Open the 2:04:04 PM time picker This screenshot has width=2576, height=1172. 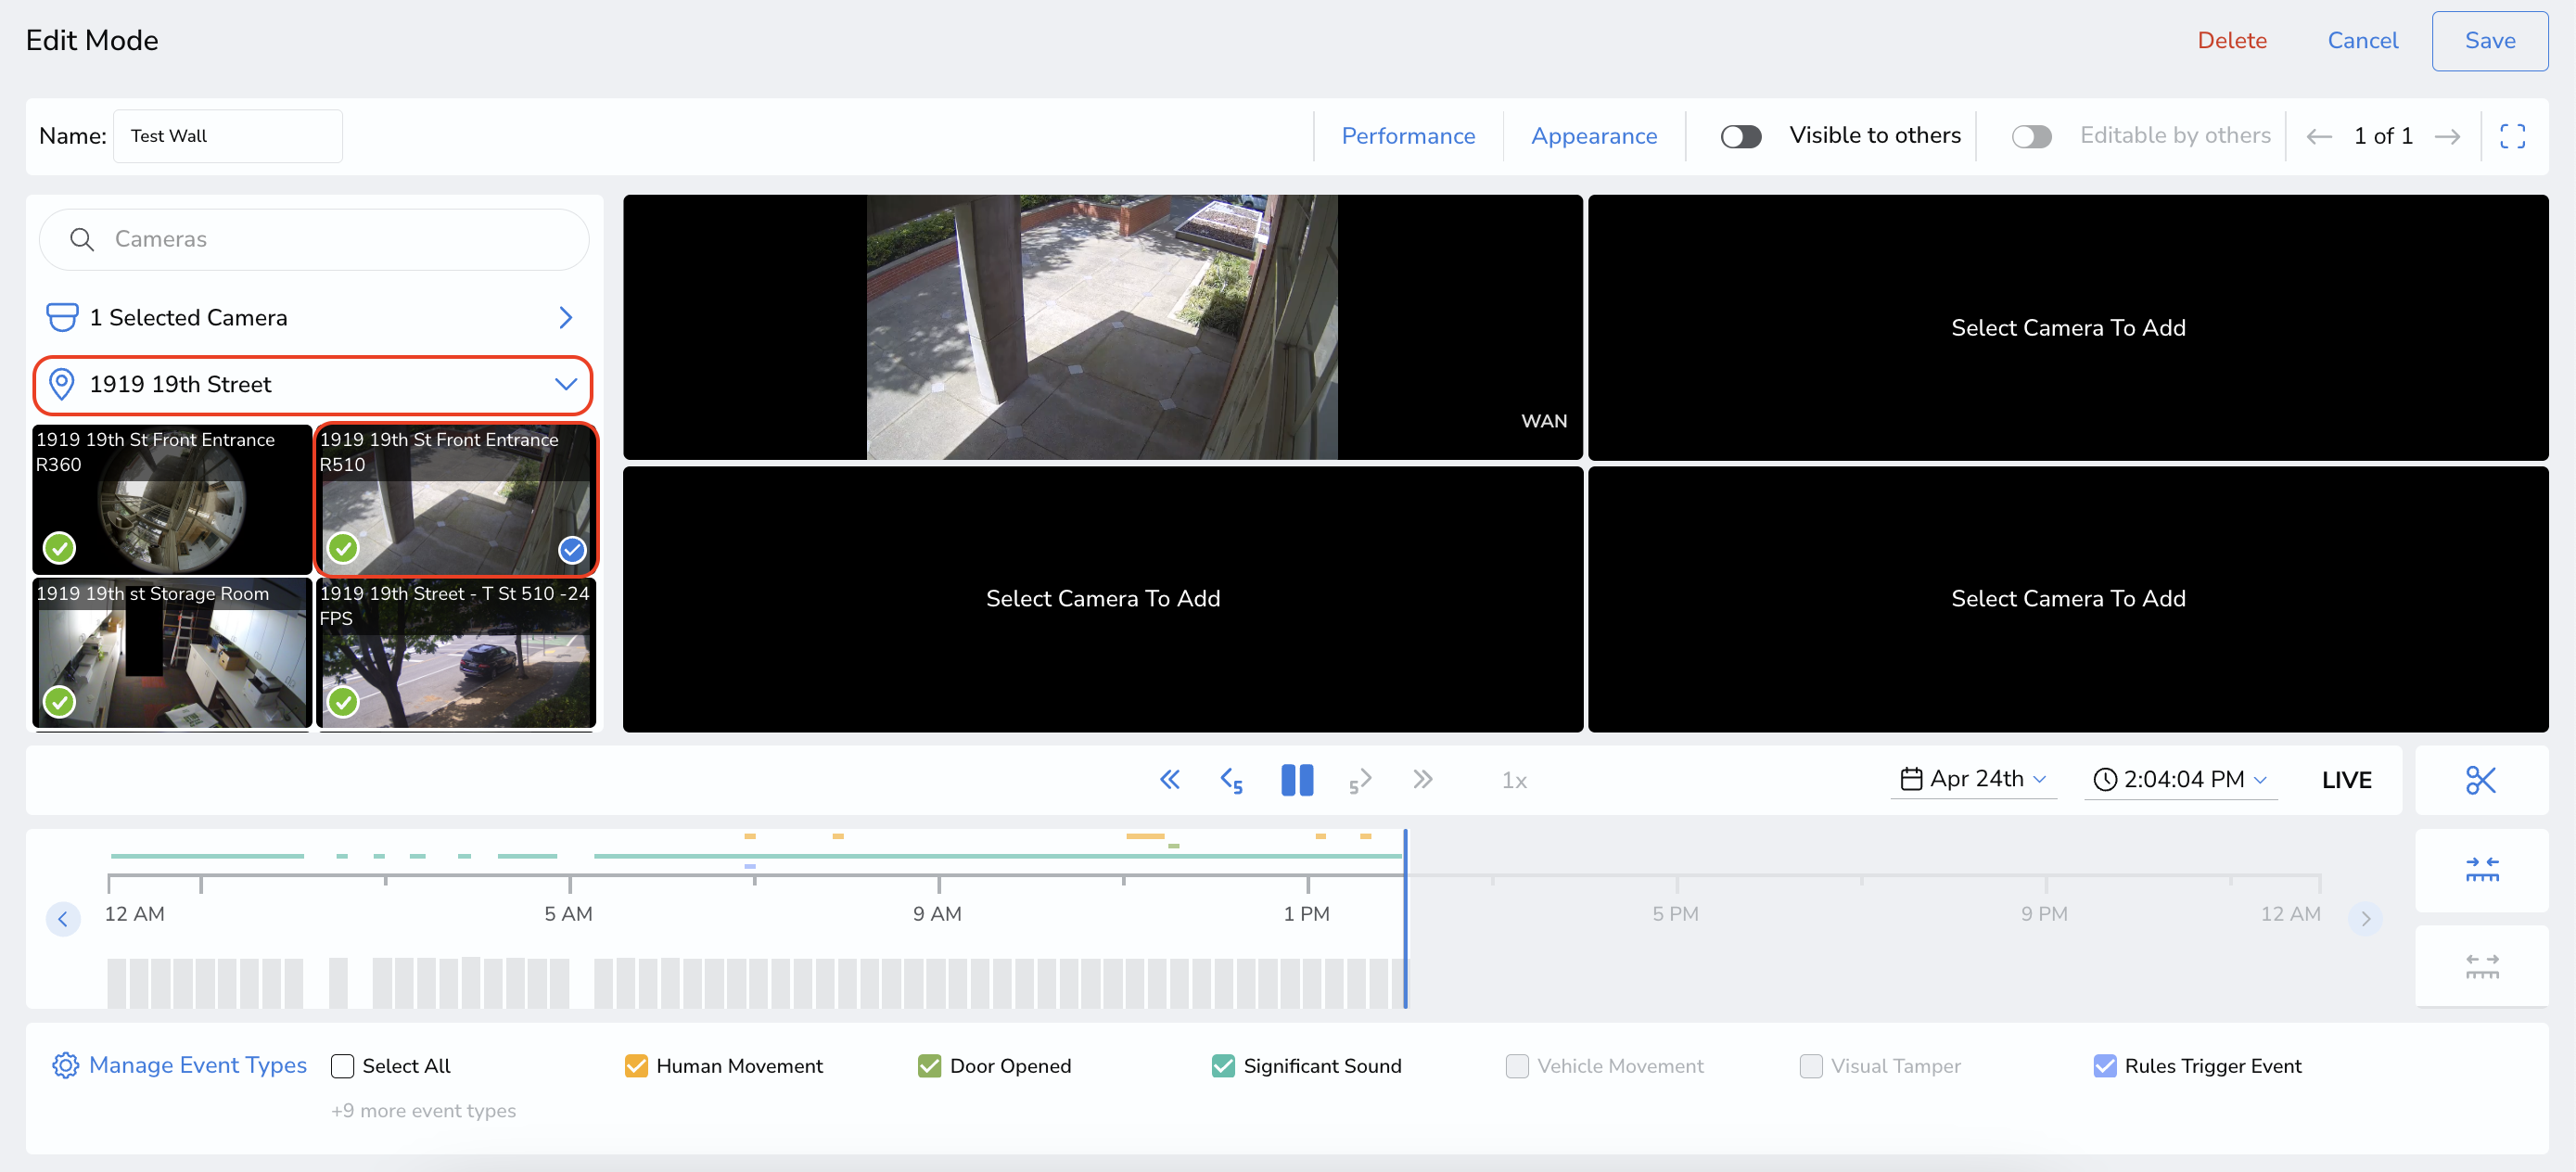pos(2180,779)
